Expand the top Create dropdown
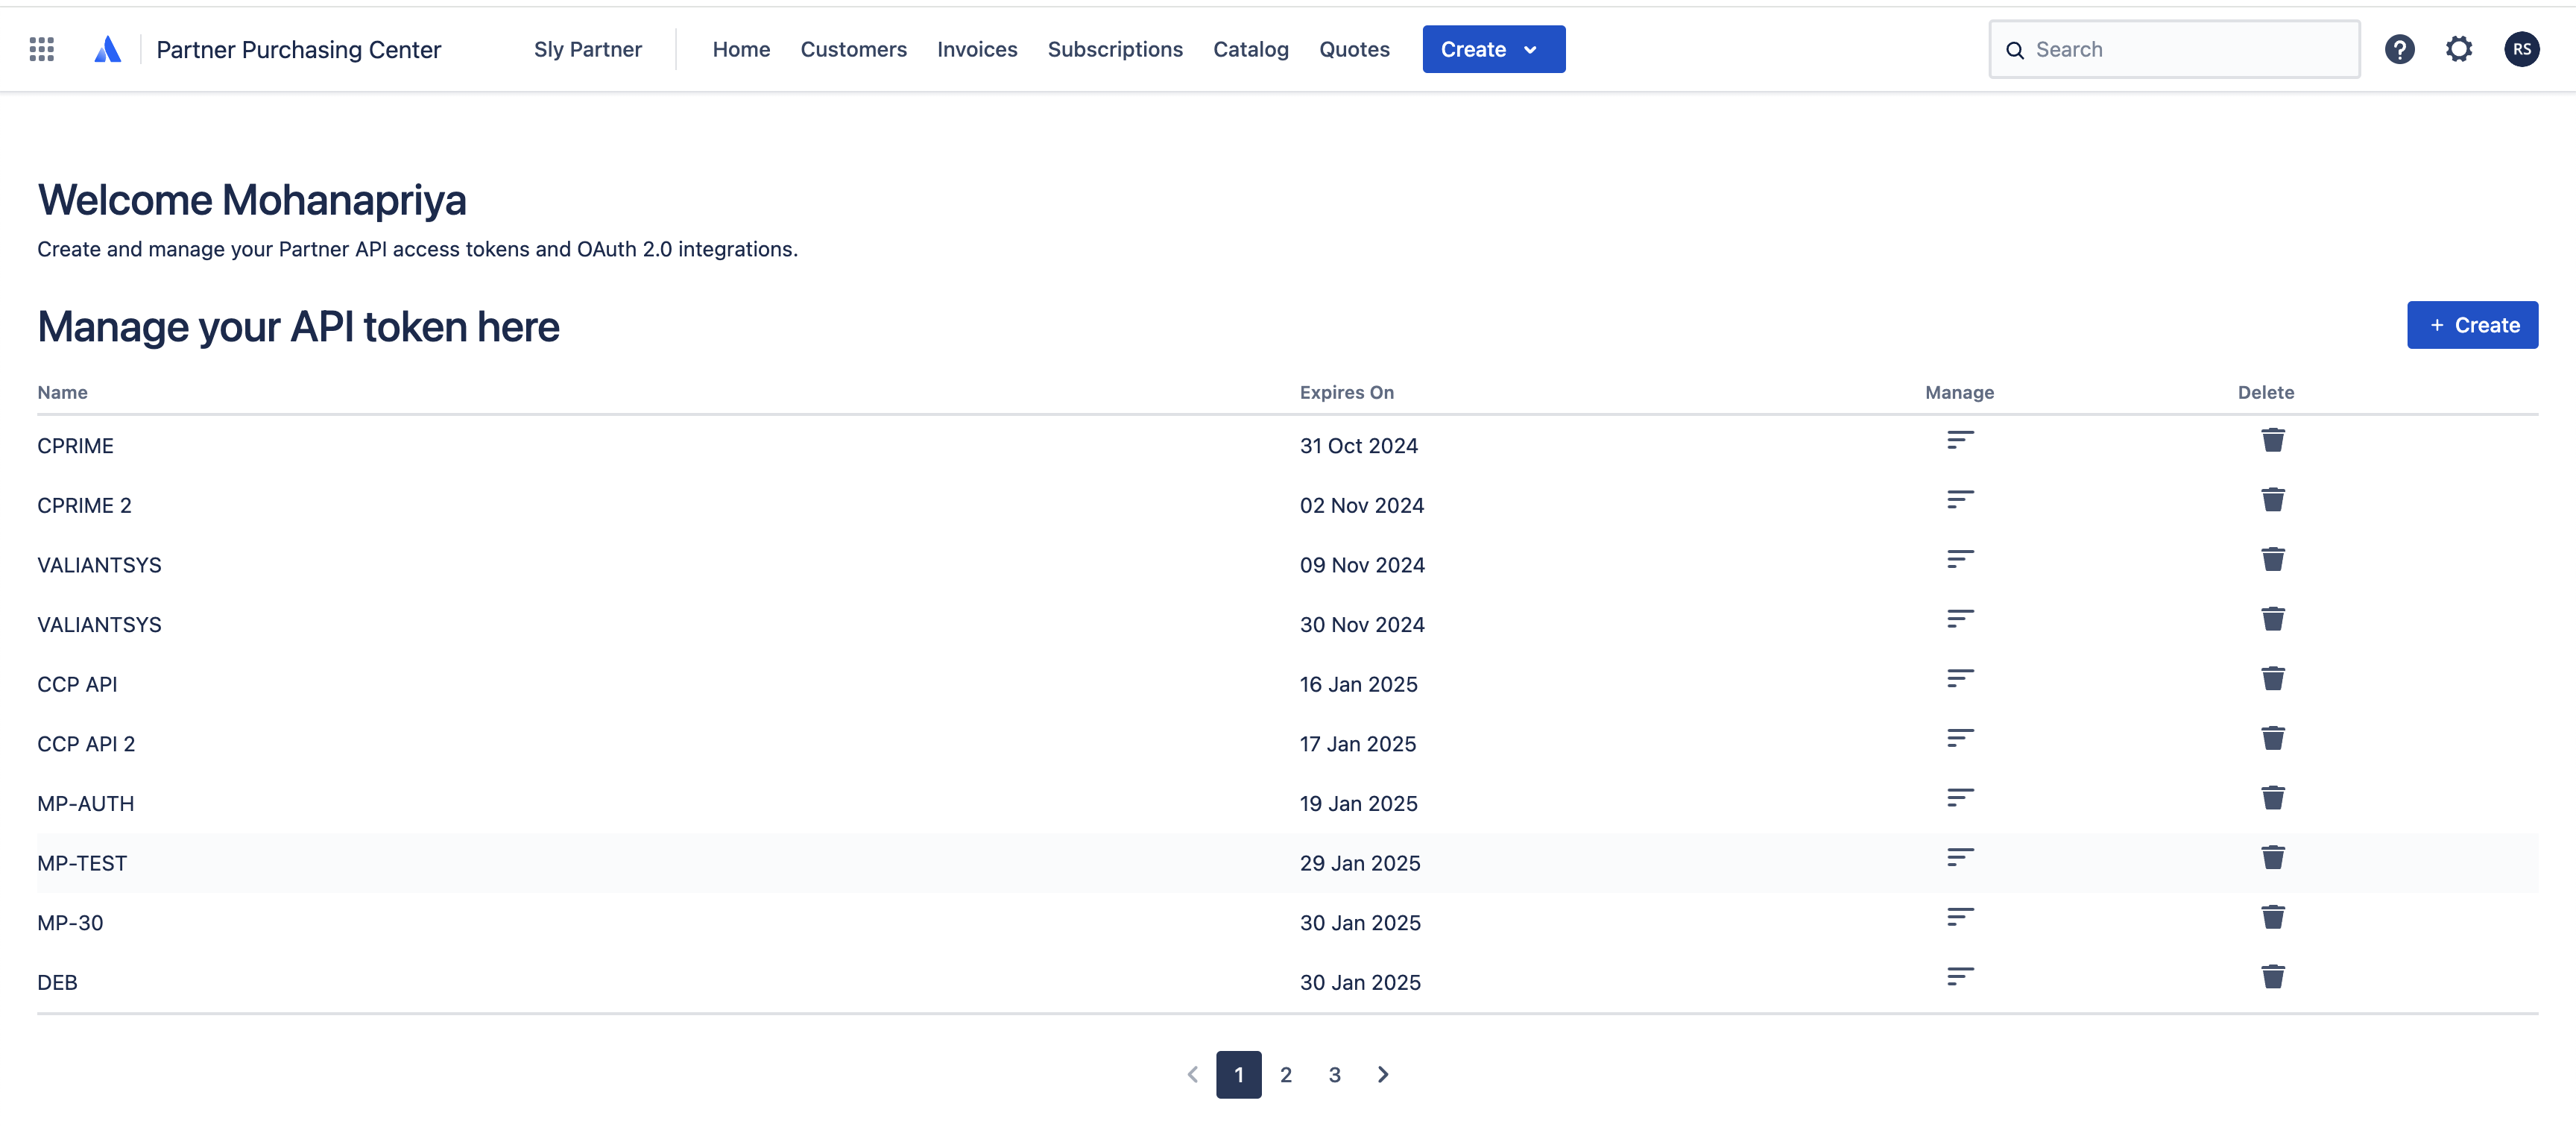 tap(1493, 49)
